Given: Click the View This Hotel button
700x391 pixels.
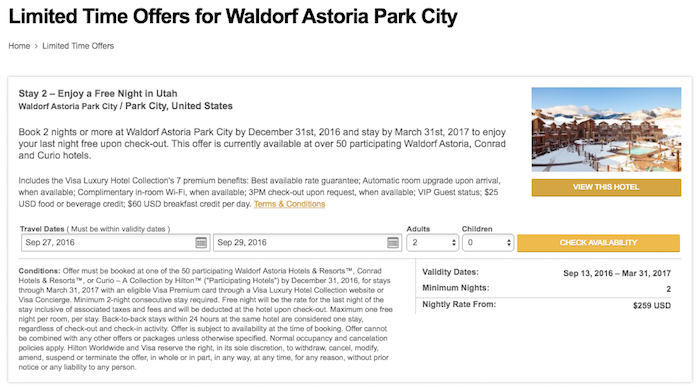Looking at the screenshot, I should point(606,187).
